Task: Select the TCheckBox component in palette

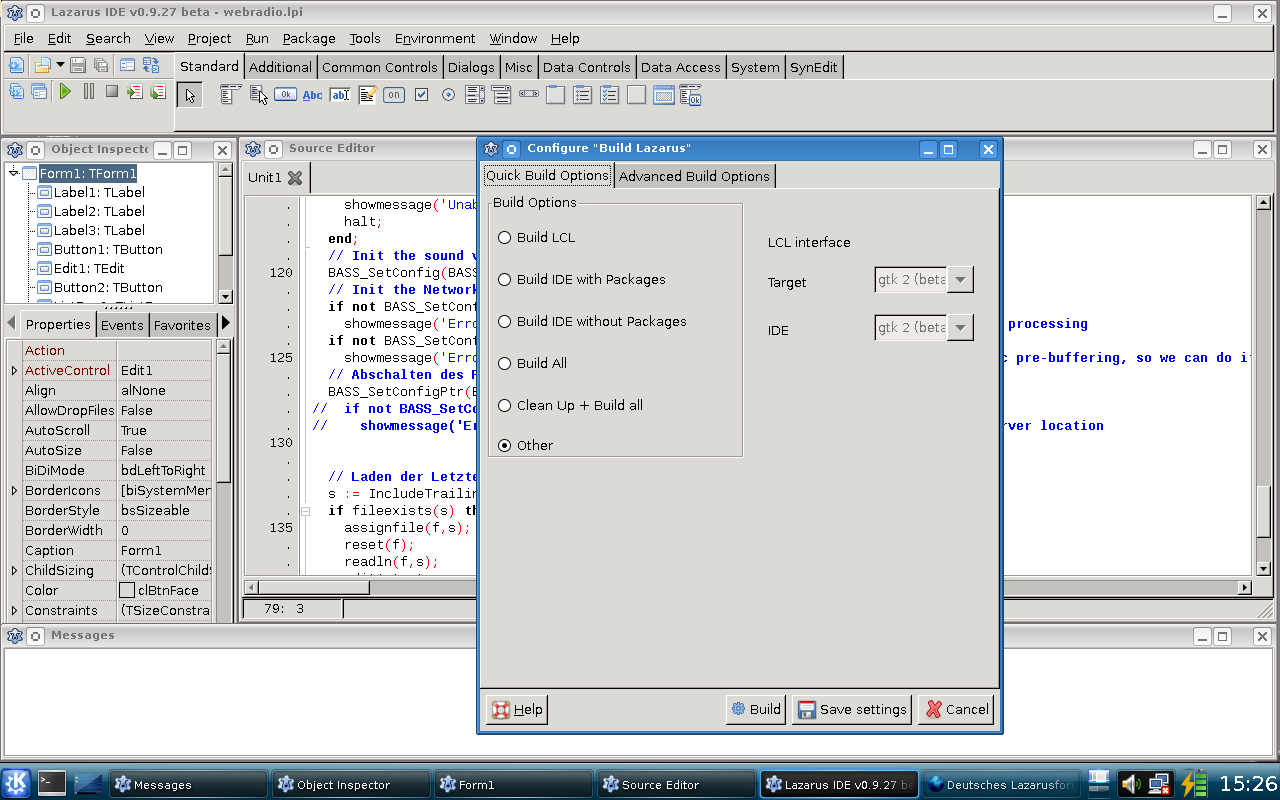Action: pyautogui.click(x=421, y=95)
